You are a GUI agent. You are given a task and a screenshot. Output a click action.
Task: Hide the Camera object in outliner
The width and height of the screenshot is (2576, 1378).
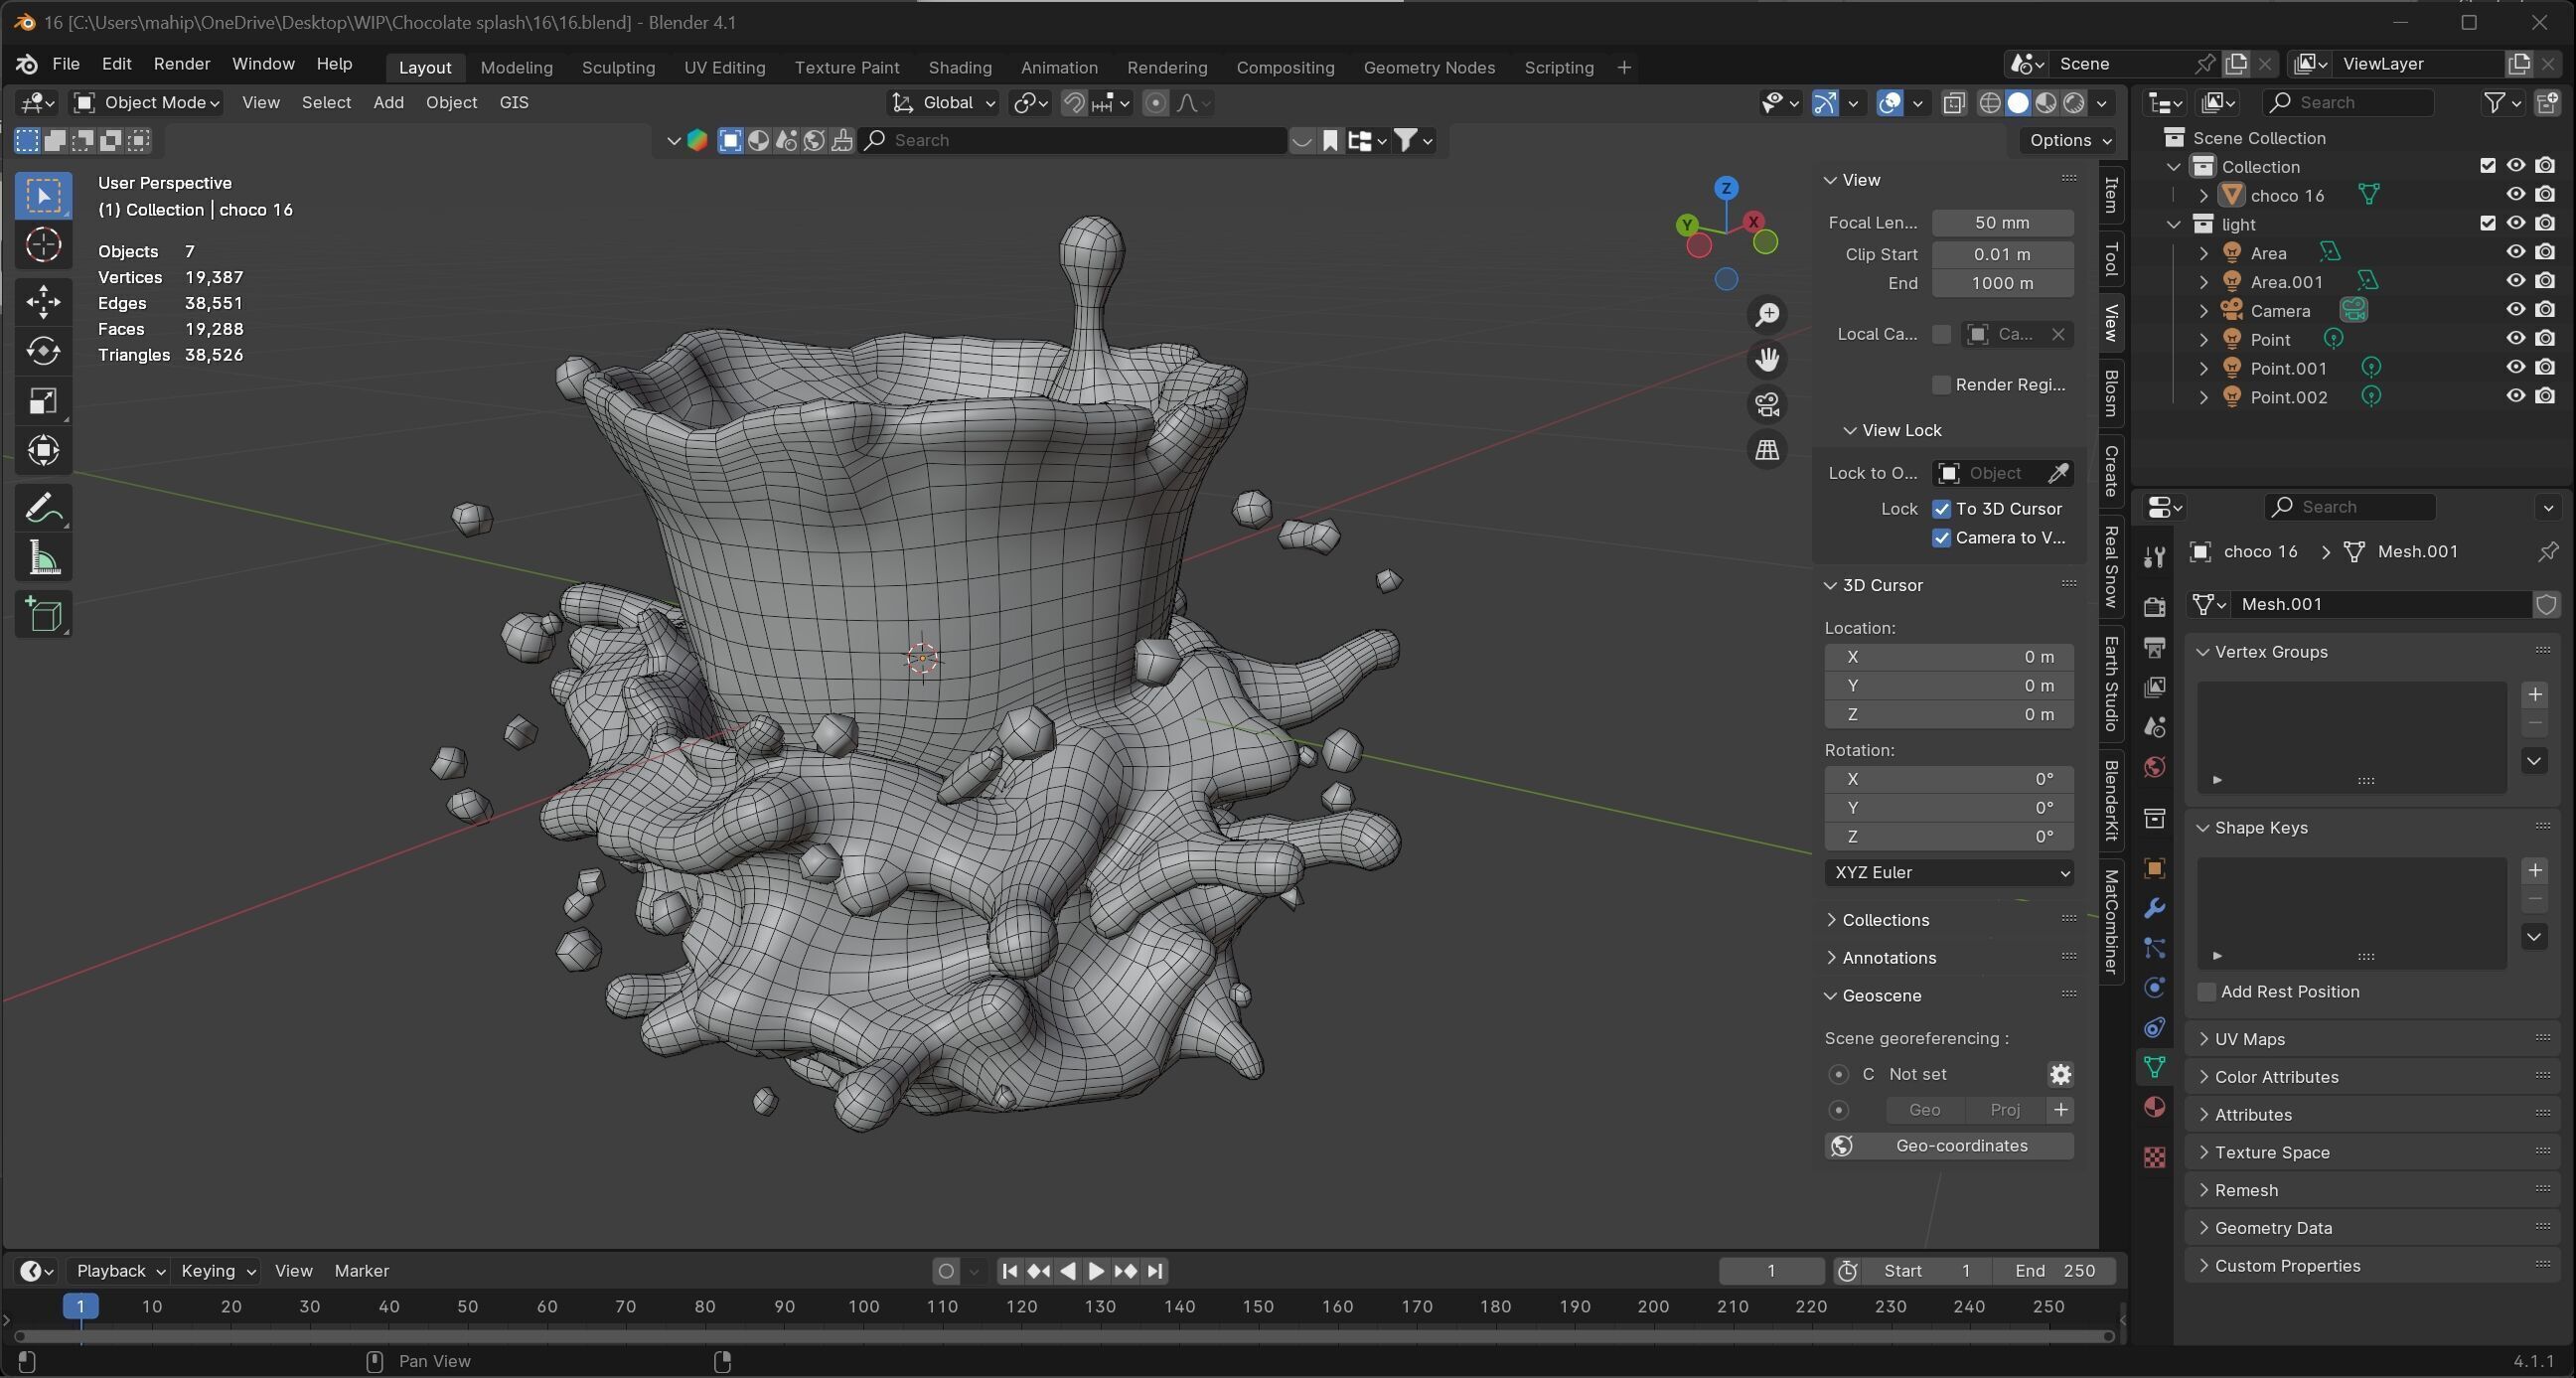(2516, 310)
